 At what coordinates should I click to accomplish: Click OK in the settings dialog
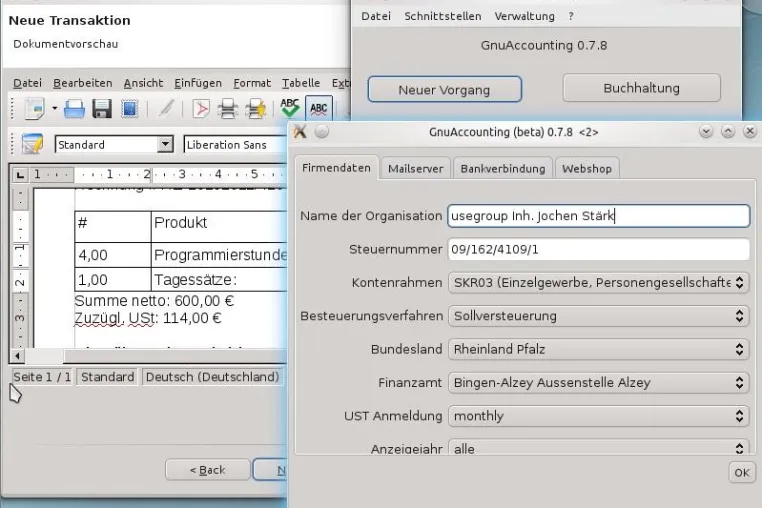742,473
